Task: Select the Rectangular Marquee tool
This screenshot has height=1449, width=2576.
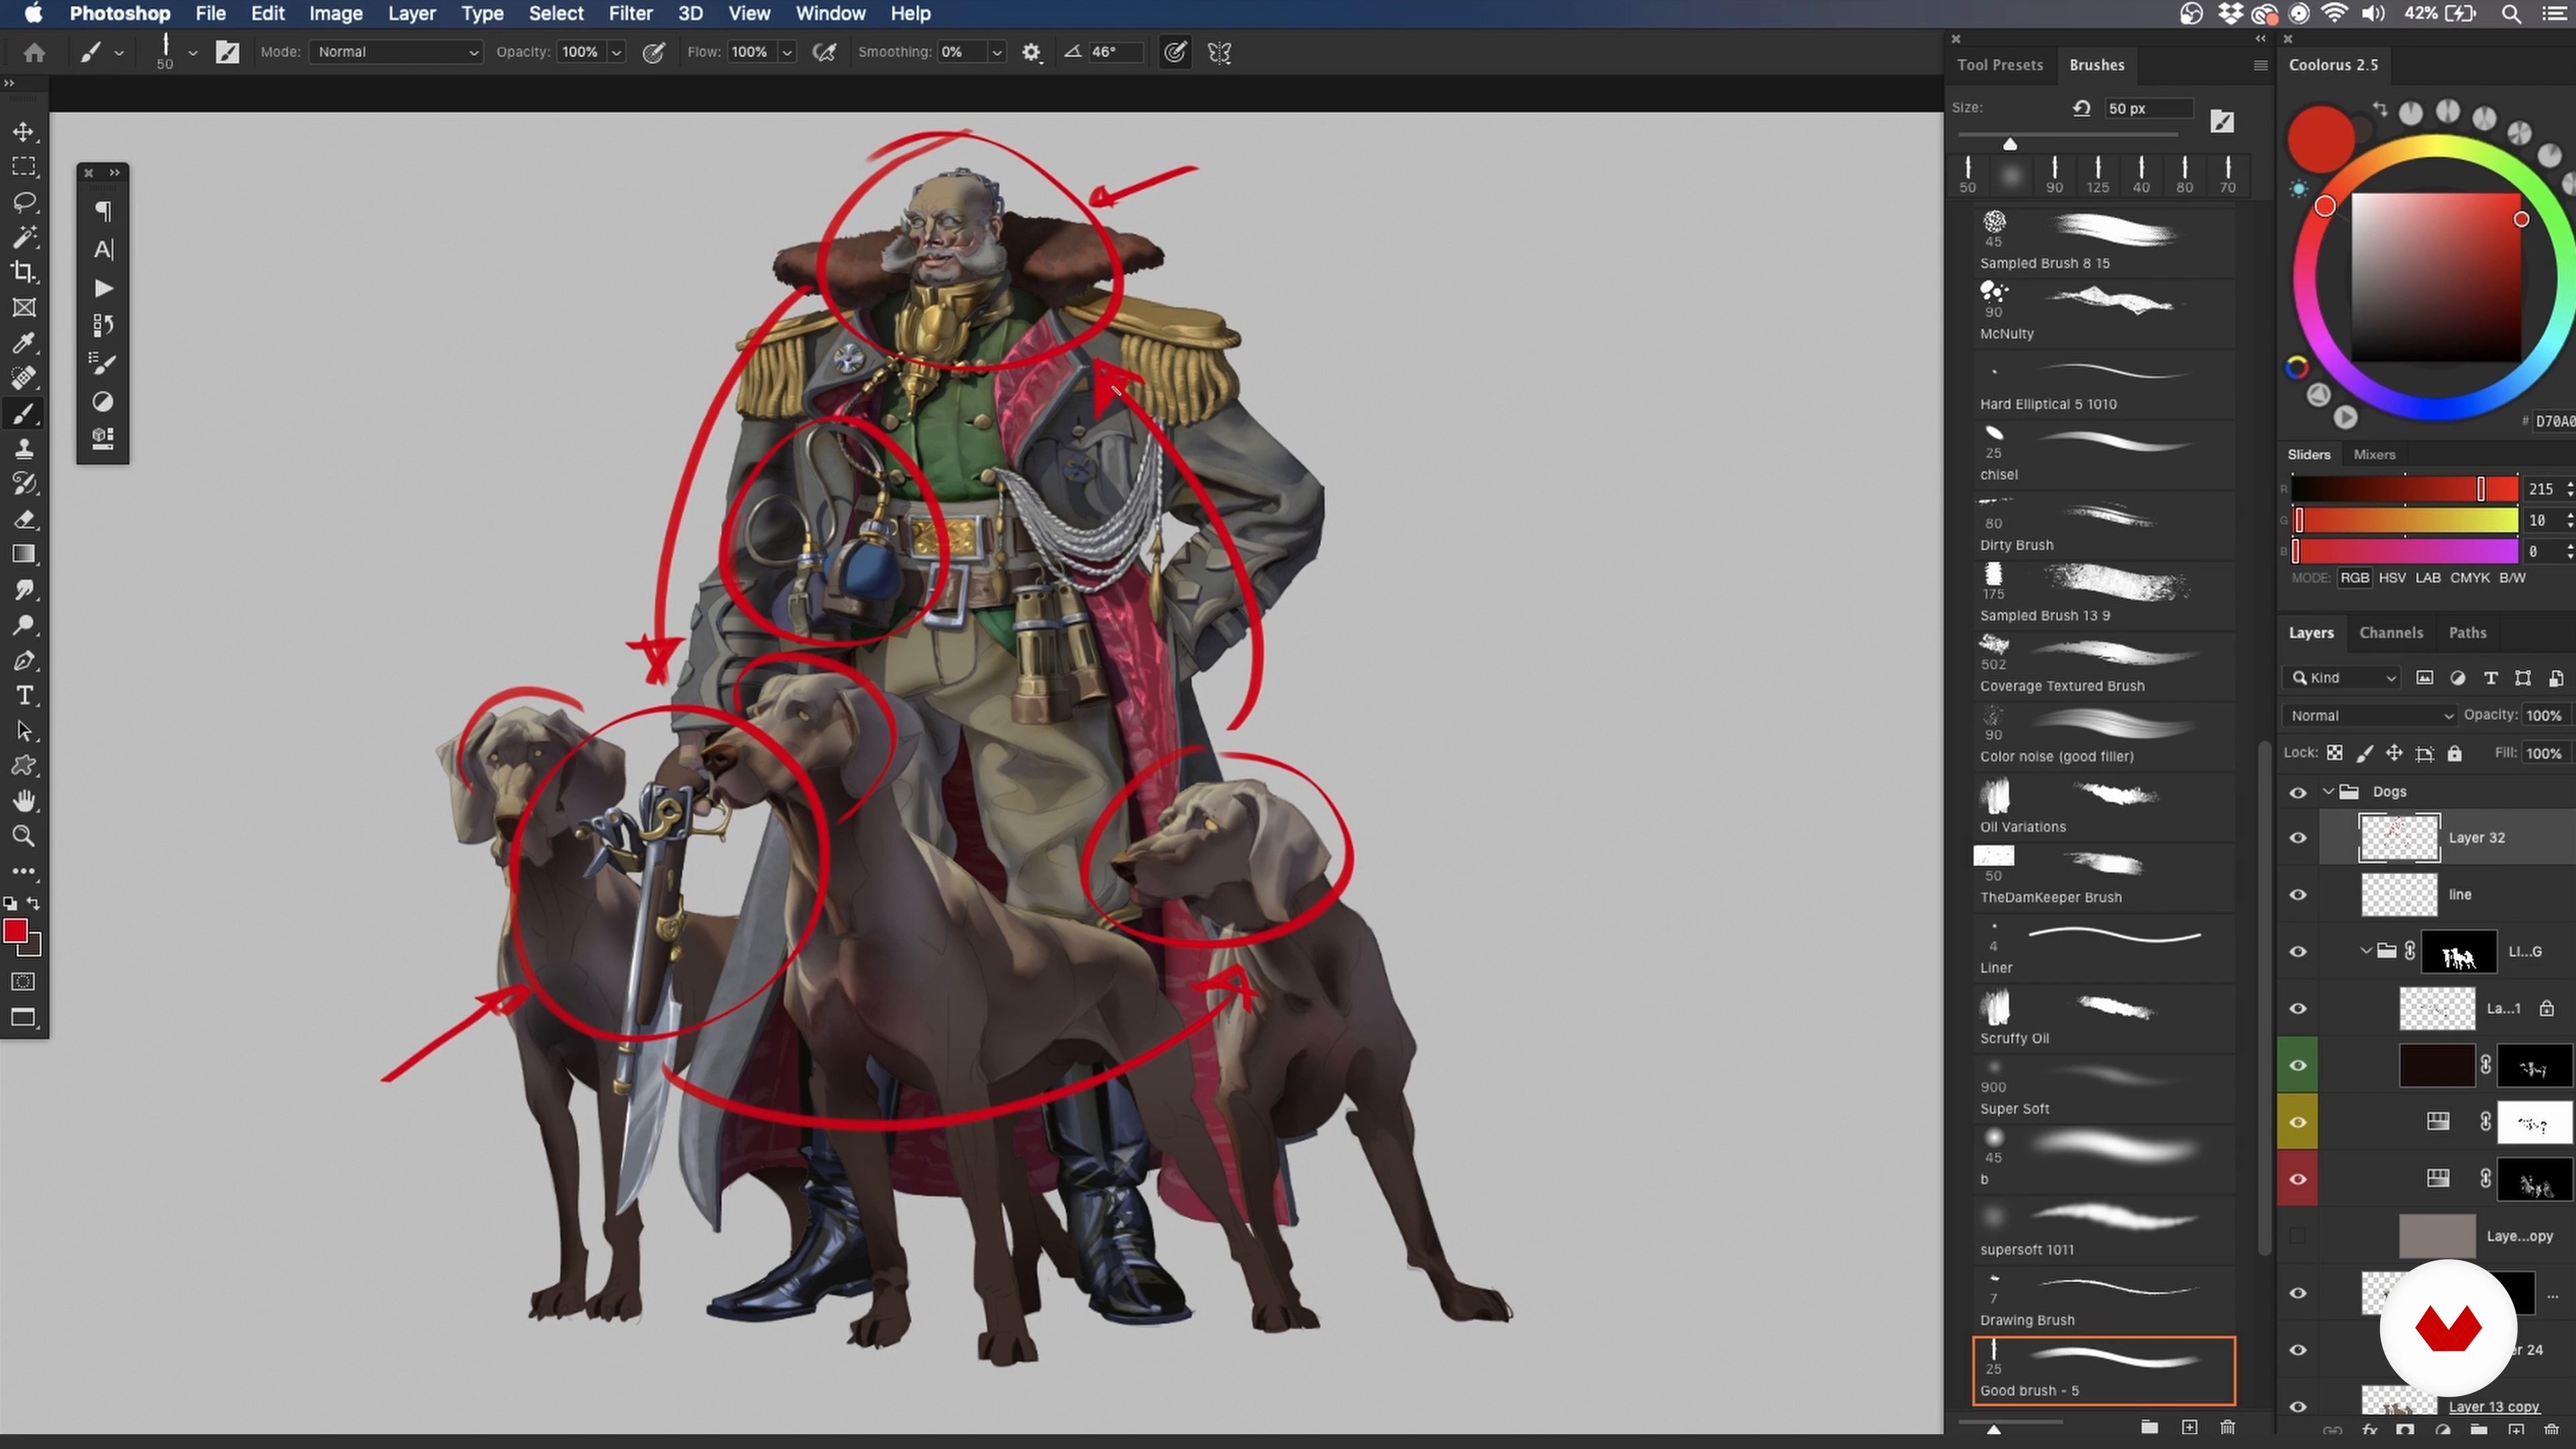Action: 24,166
